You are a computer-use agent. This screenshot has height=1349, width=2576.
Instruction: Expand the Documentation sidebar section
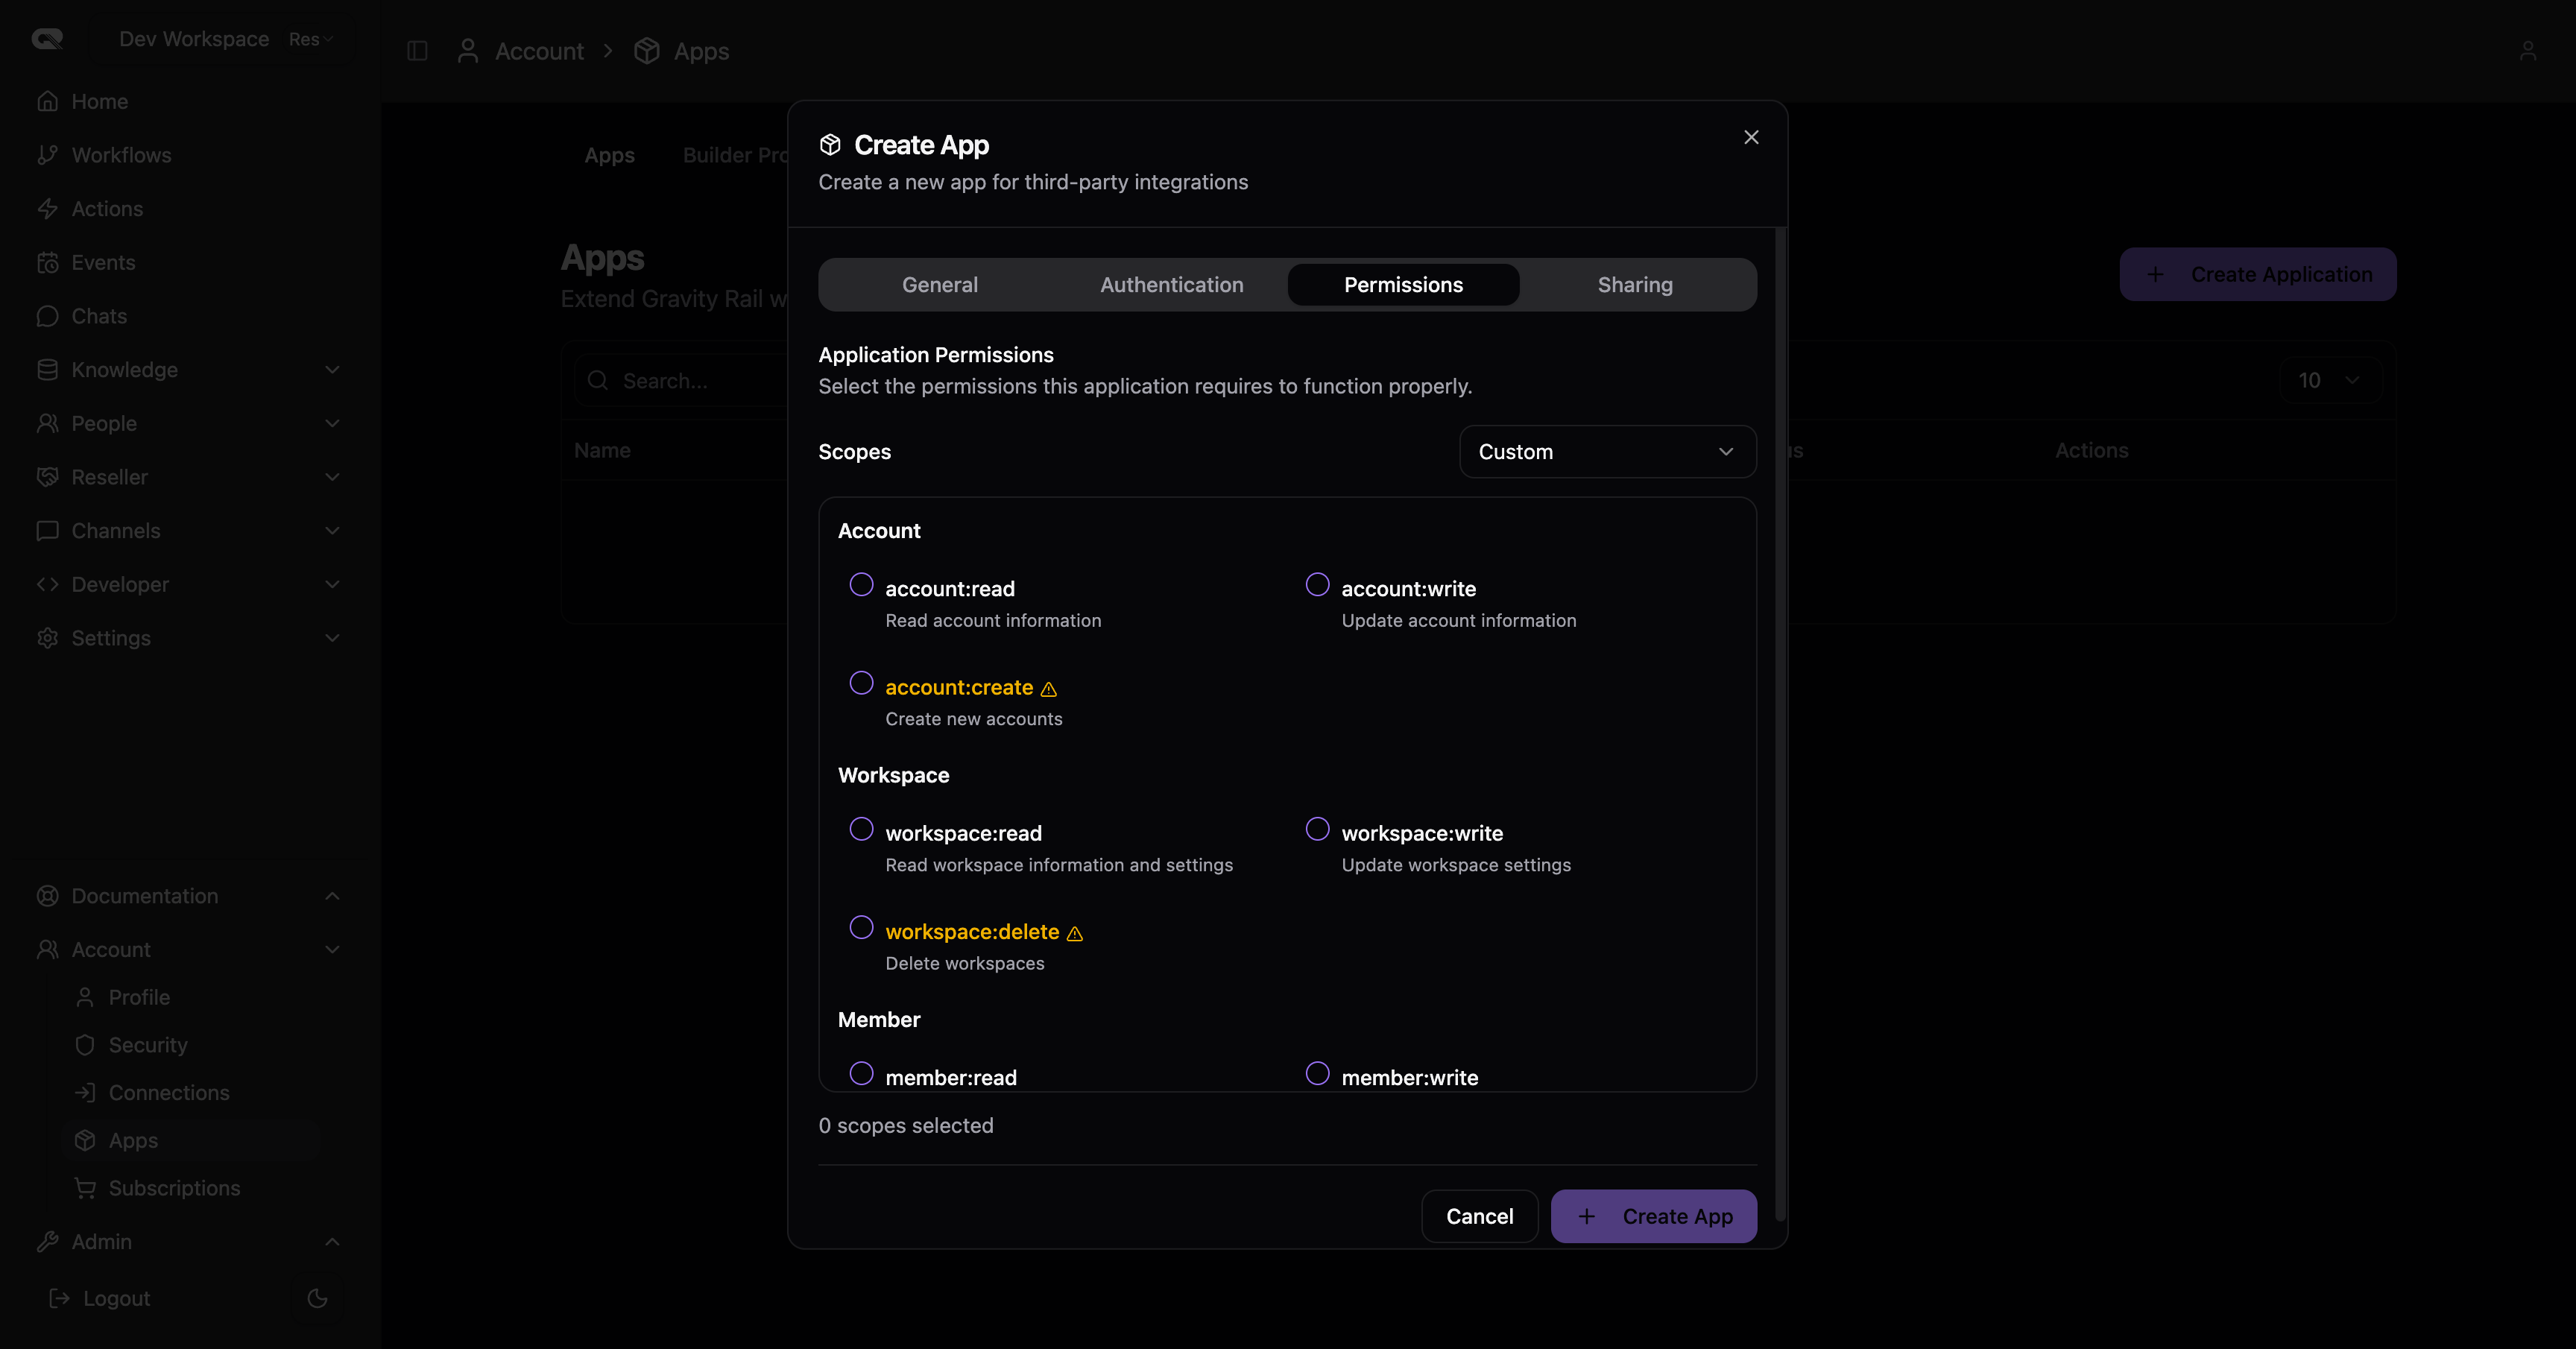[332, 896]
